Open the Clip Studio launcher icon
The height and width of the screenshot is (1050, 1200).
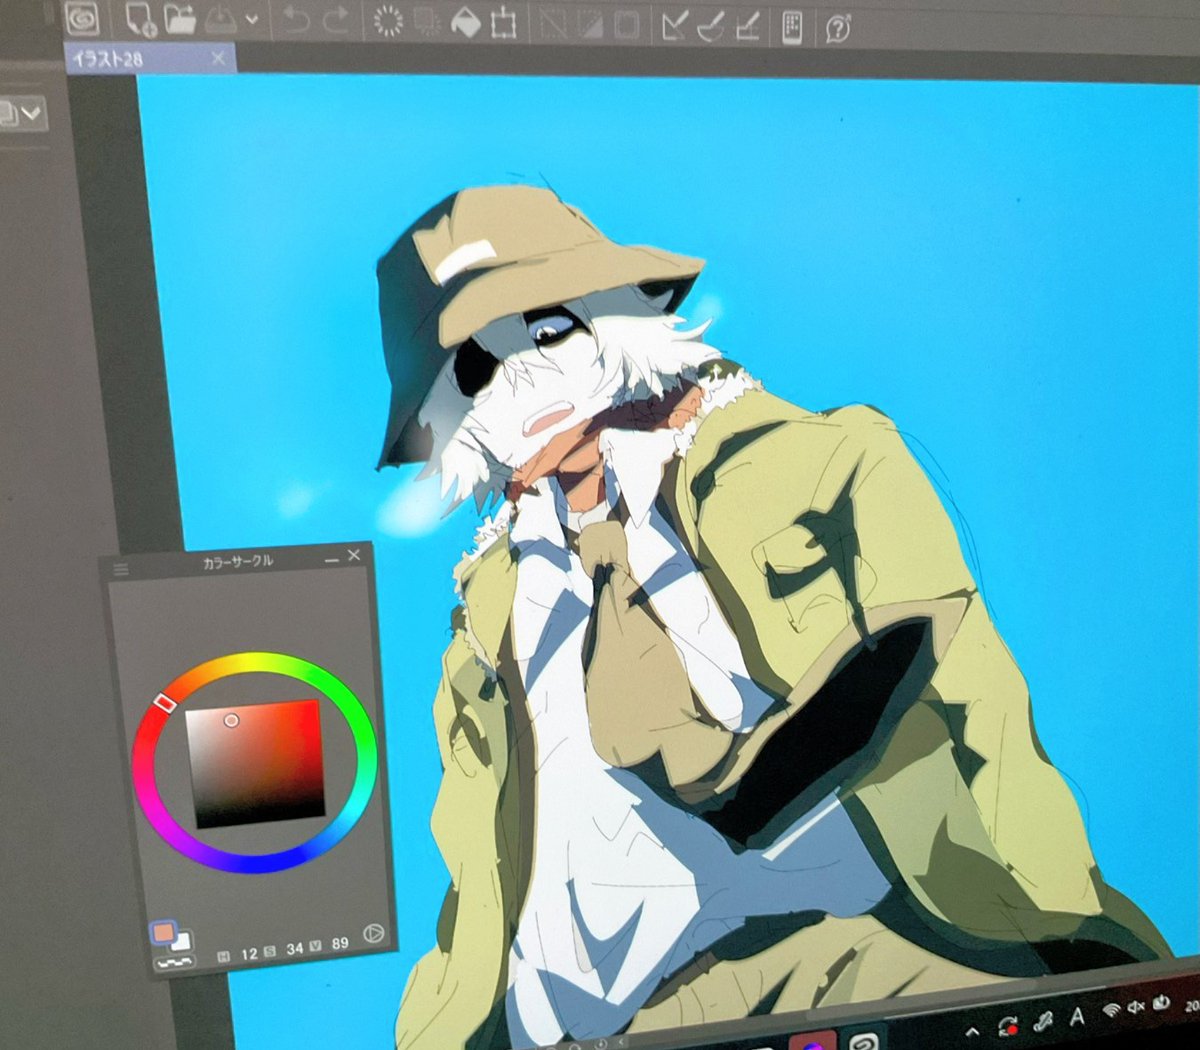[81, 18]
